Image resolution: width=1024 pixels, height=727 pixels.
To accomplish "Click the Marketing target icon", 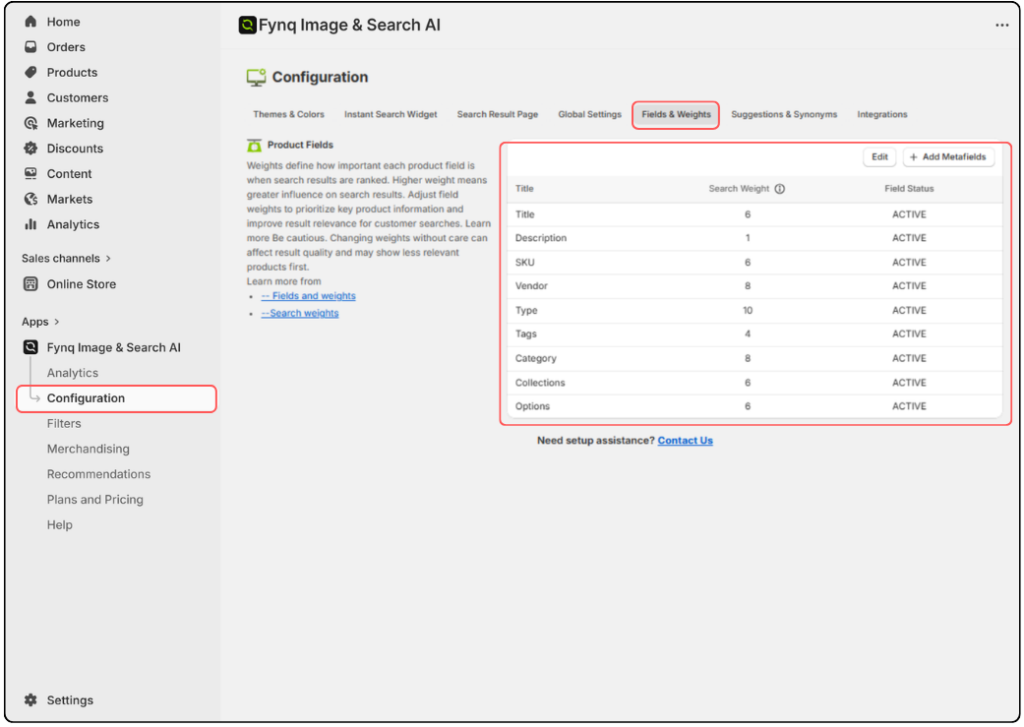I will pyautogui.click(x=30, y=123).
